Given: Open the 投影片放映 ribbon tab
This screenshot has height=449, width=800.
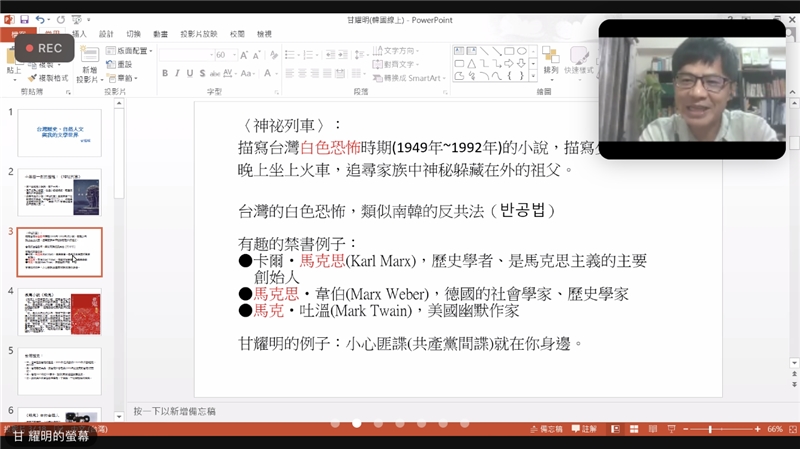Looking at the screenshot, I should point(198,34).
